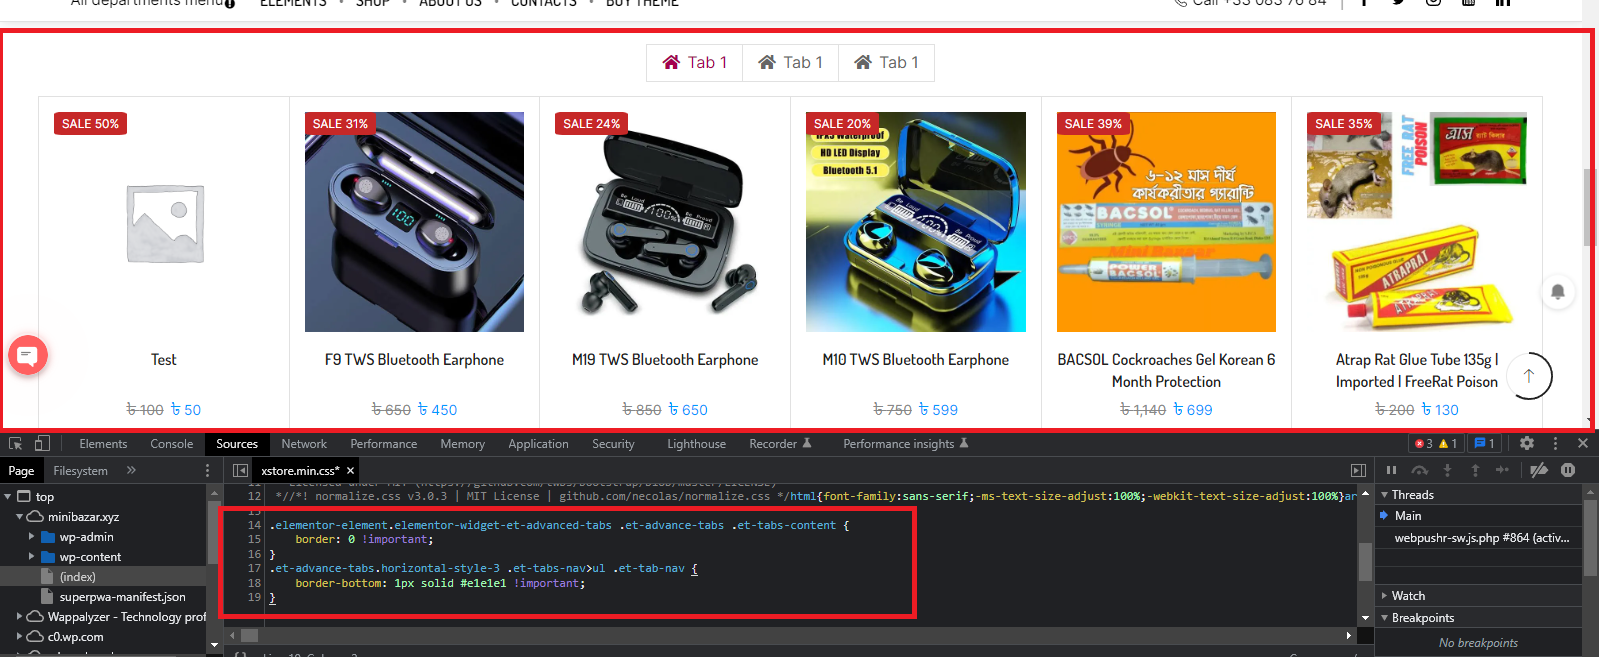Select the (index) file in tree
1599x657 pixels.
coord(78,577)
